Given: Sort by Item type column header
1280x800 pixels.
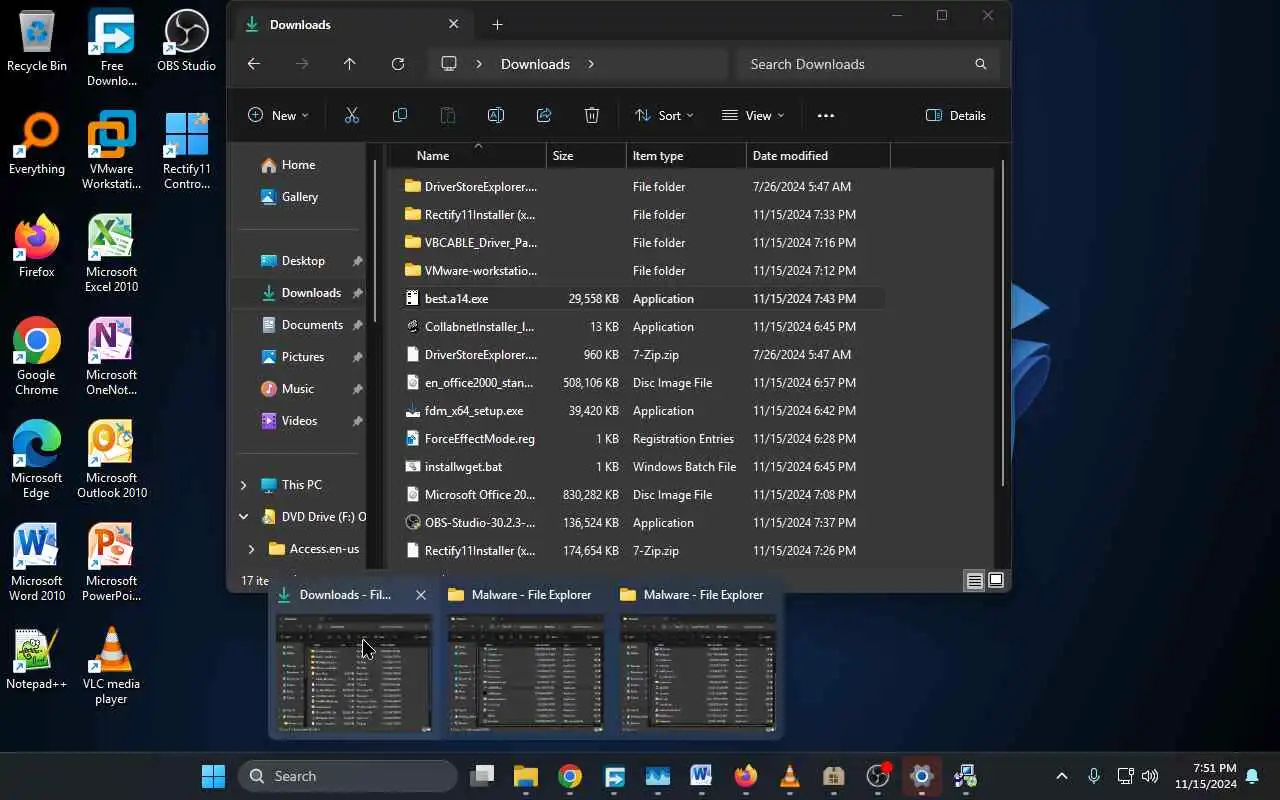Looking at the screenshot, I should click(x=686, y=155).
